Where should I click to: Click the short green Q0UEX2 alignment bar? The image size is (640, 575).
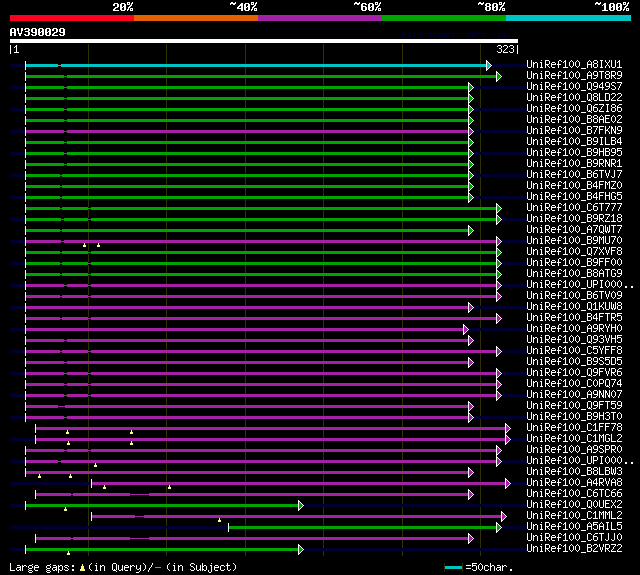(162, 506)
